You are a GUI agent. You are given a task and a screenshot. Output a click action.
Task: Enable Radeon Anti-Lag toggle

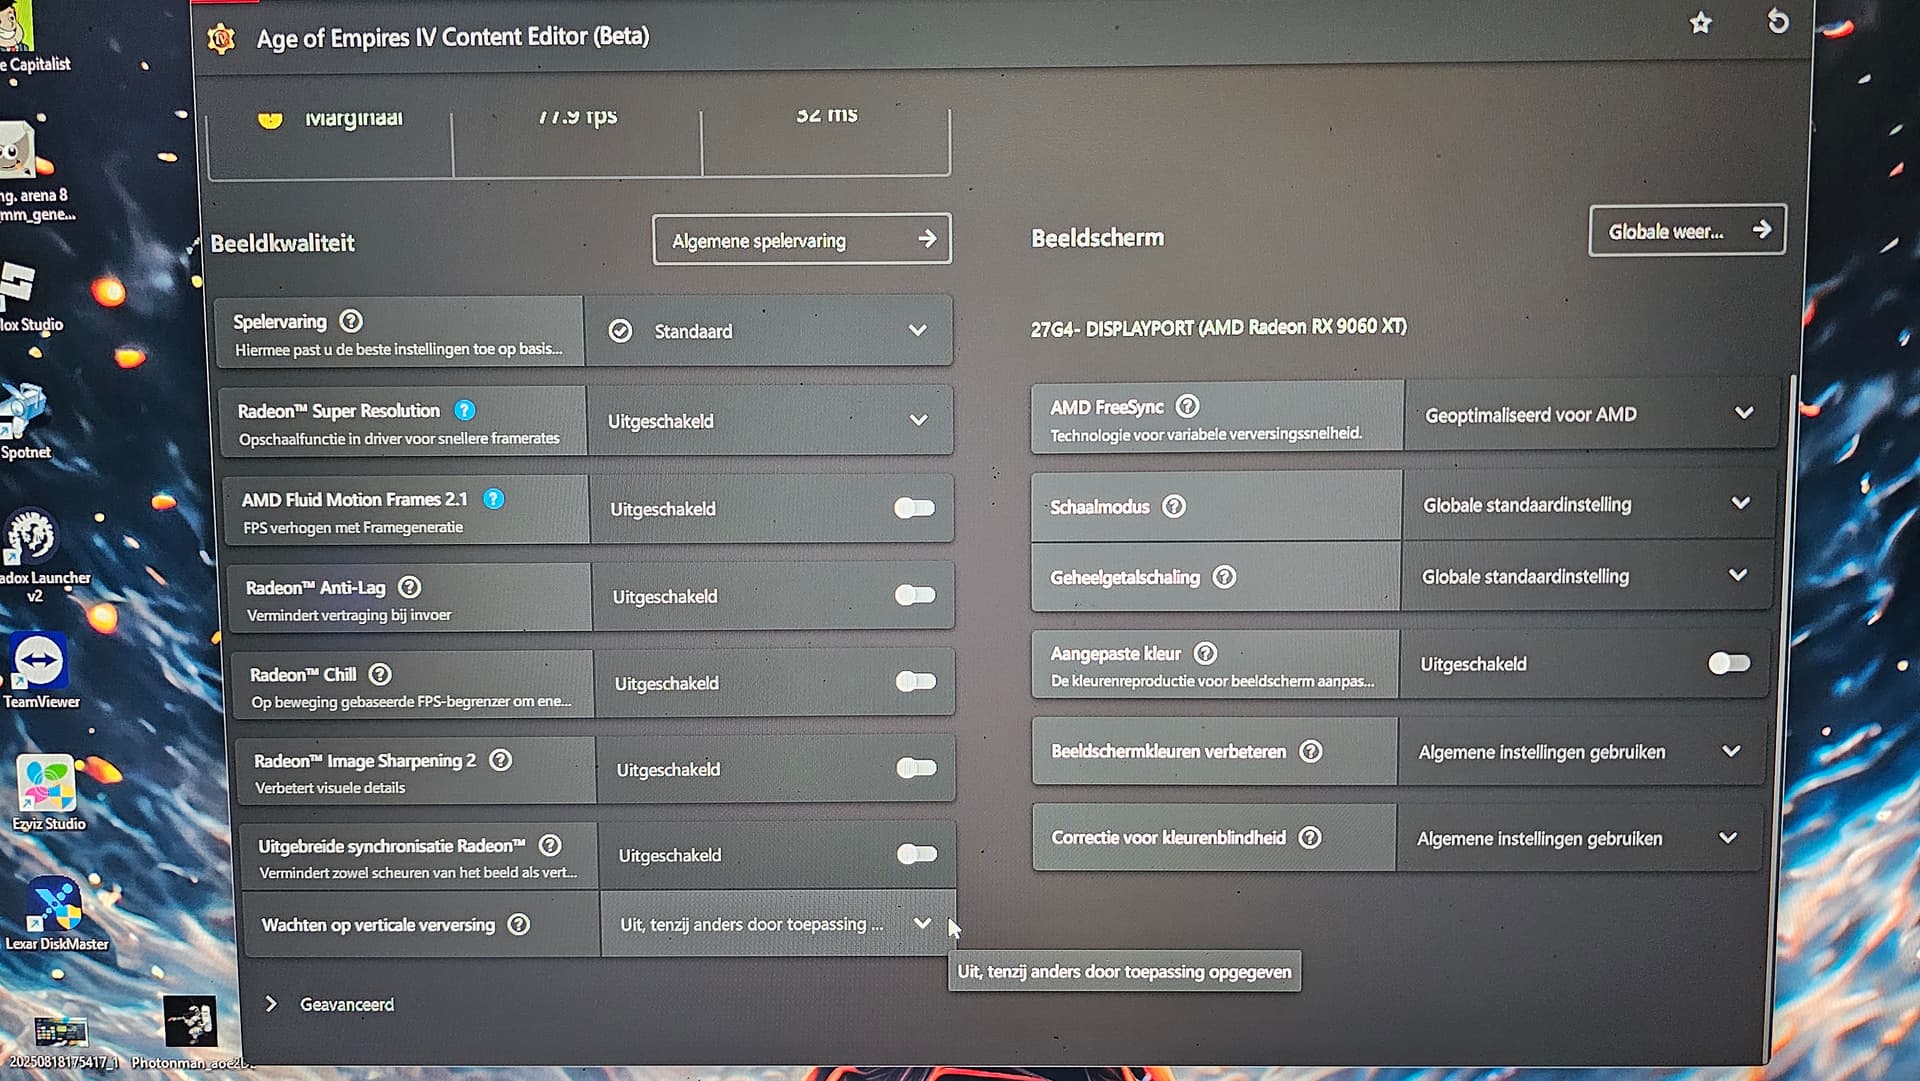pyautogui.click(x=916, y=595)
